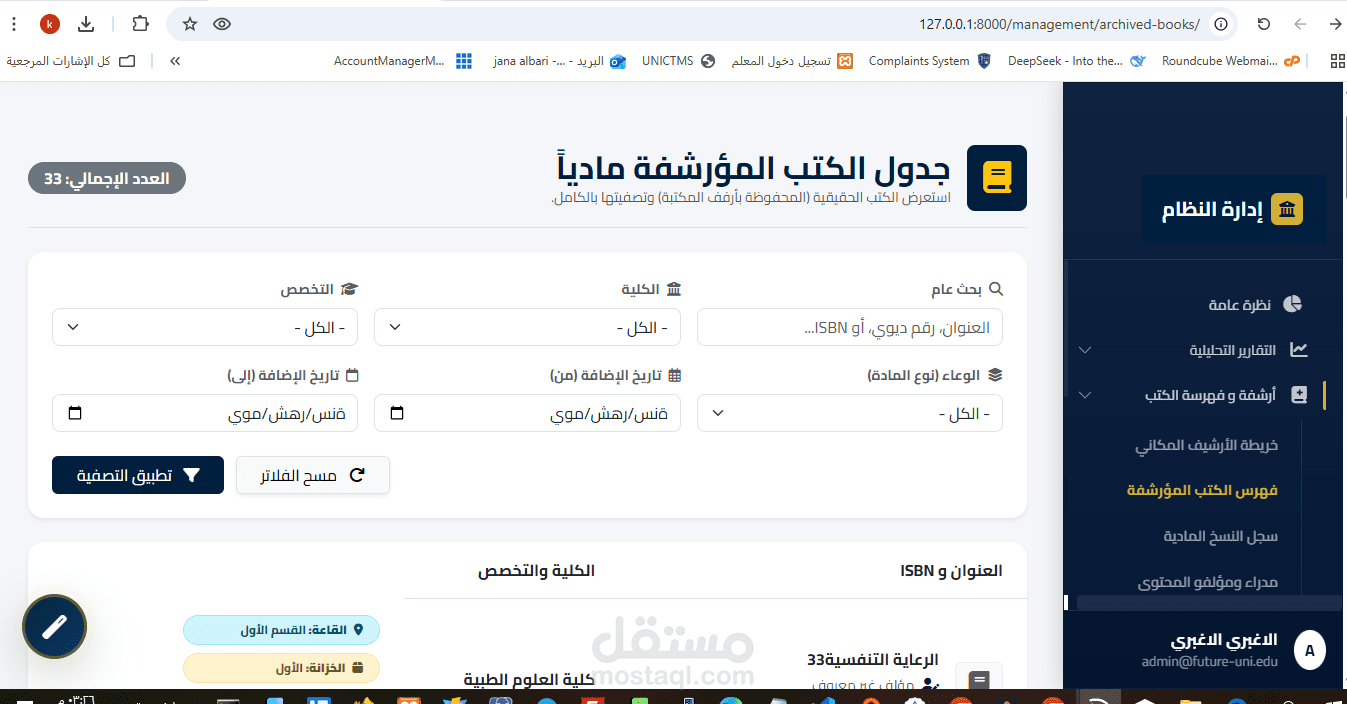Click the eye icon in address bar
This screenshot has height=704, width=1347.
tap(222, 24)
